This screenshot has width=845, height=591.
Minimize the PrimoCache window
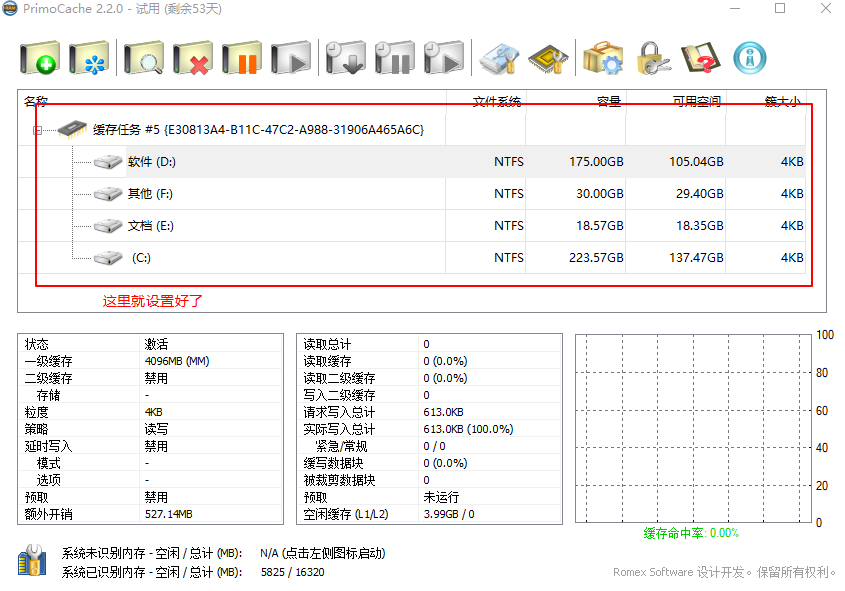[735, 9]
